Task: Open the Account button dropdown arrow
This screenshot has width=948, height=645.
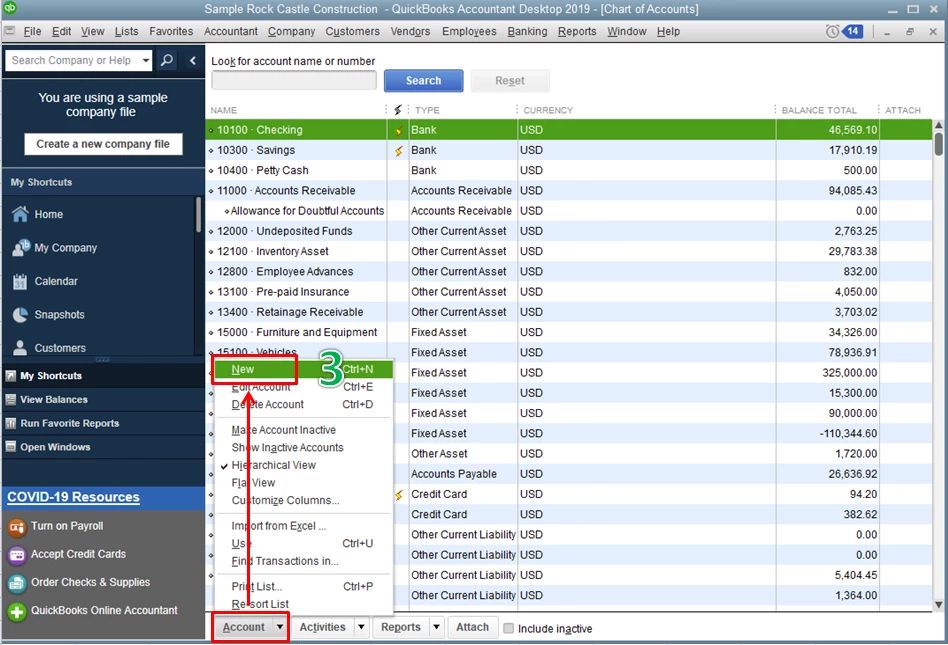Action: coord(279,627)
